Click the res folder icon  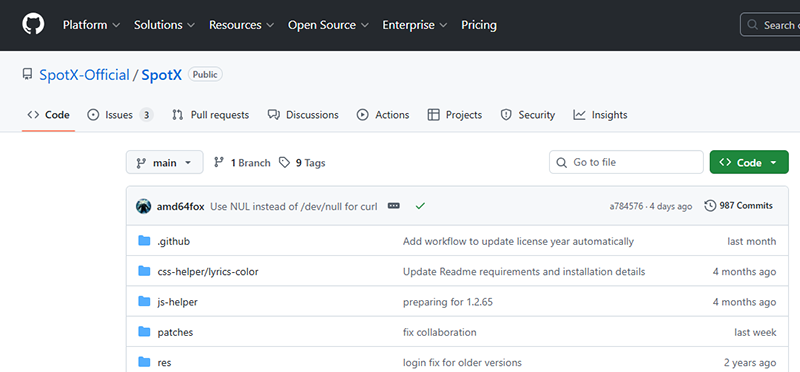144,362
